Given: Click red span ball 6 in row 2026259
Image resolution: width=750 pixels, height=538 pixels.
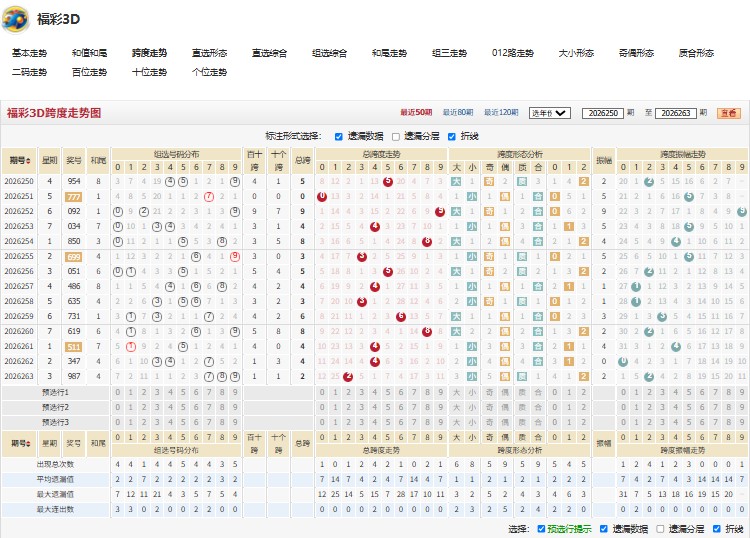Looking at the screenshot, I should (401, 317).
